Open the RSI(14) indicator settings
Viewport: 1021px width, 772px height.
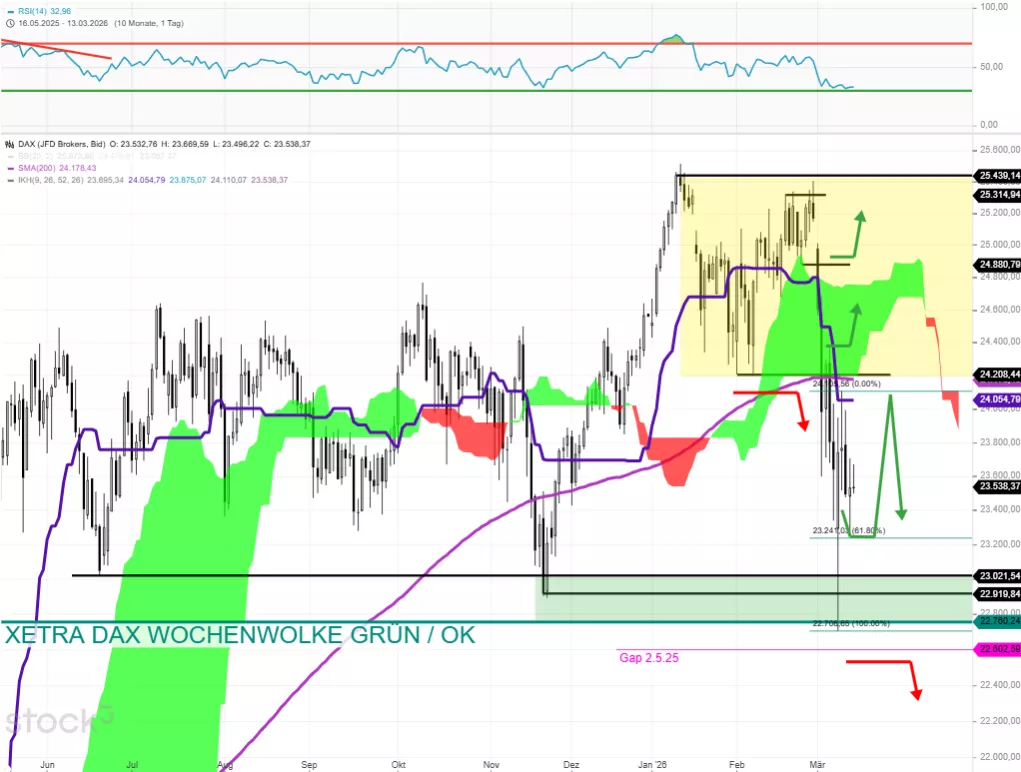34,9
